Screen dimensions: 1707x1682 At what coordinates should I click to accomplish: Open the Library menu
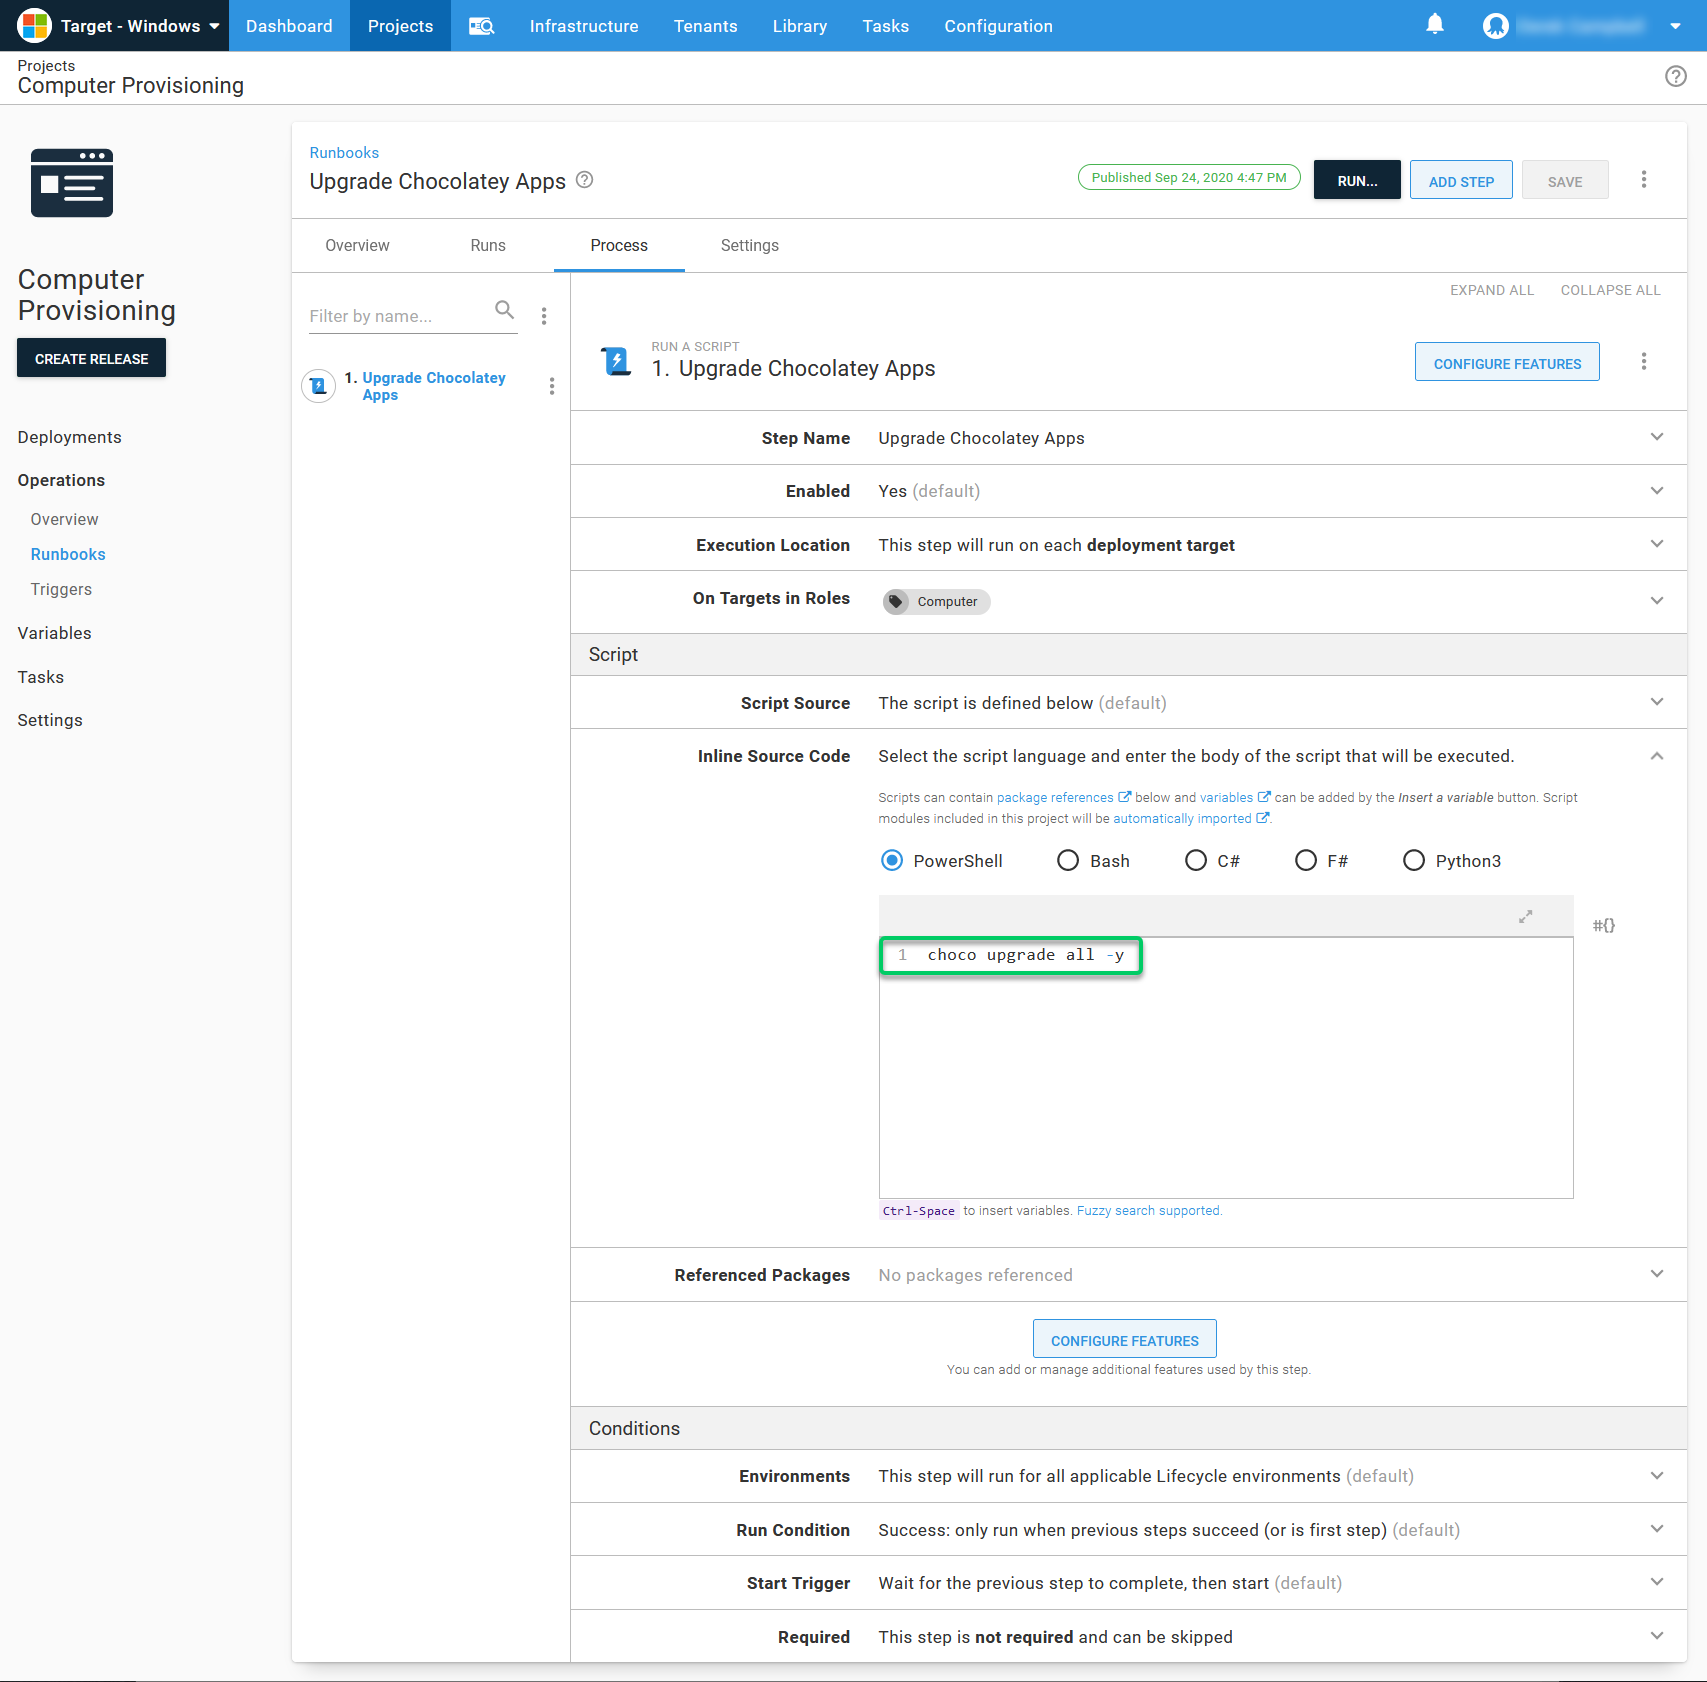[799, 25]
